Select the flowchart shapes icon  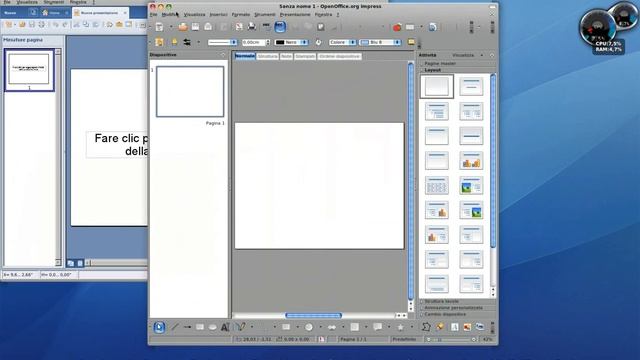355,327
